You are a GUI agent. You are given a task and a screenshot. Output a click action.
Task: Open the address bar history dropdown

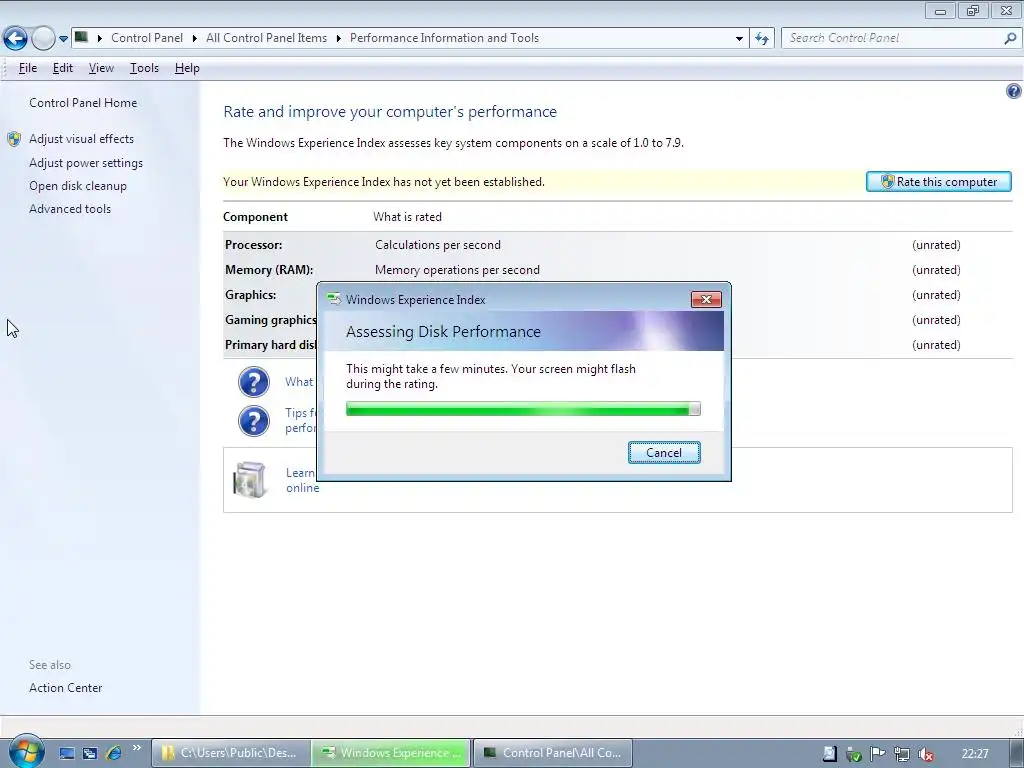tap(739, 39)
